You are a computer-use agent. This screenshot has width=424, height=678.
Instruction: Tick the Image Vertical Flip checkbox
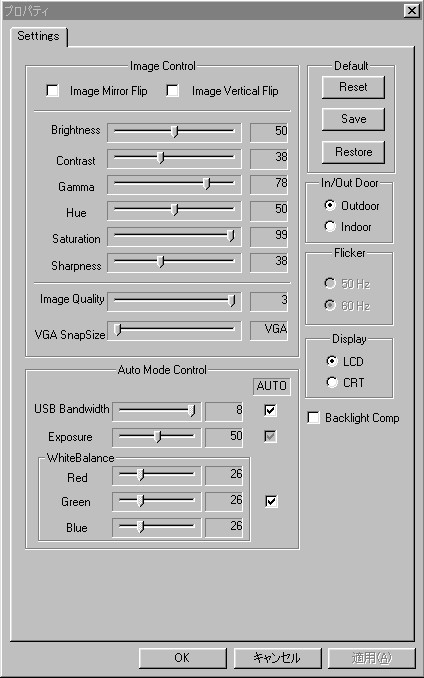172,91
